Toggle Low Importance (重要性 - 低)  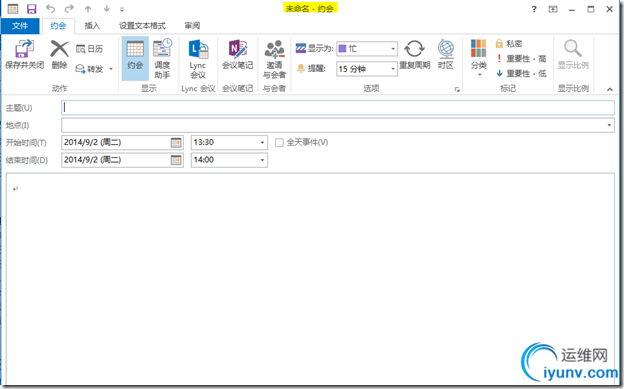pyautogui.click(x=521, y=73)
